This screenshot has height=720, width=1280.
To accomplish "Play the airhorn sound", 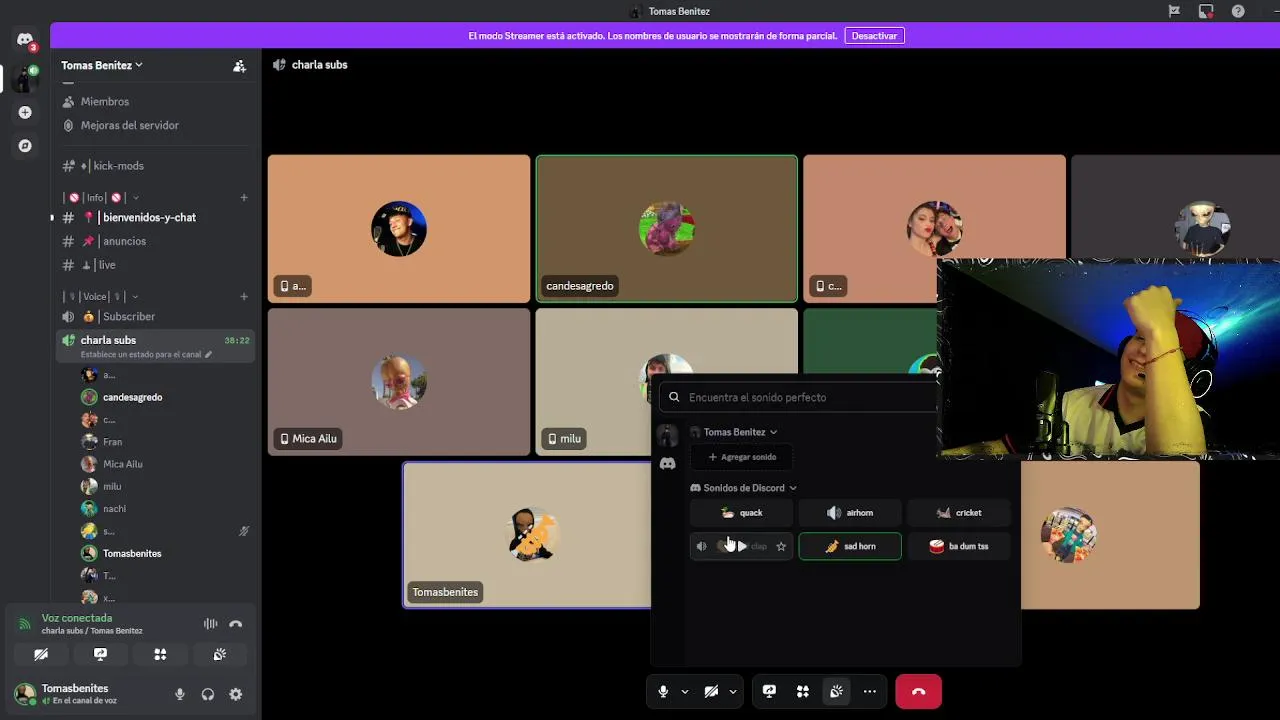I will click(x=850, y=513).
